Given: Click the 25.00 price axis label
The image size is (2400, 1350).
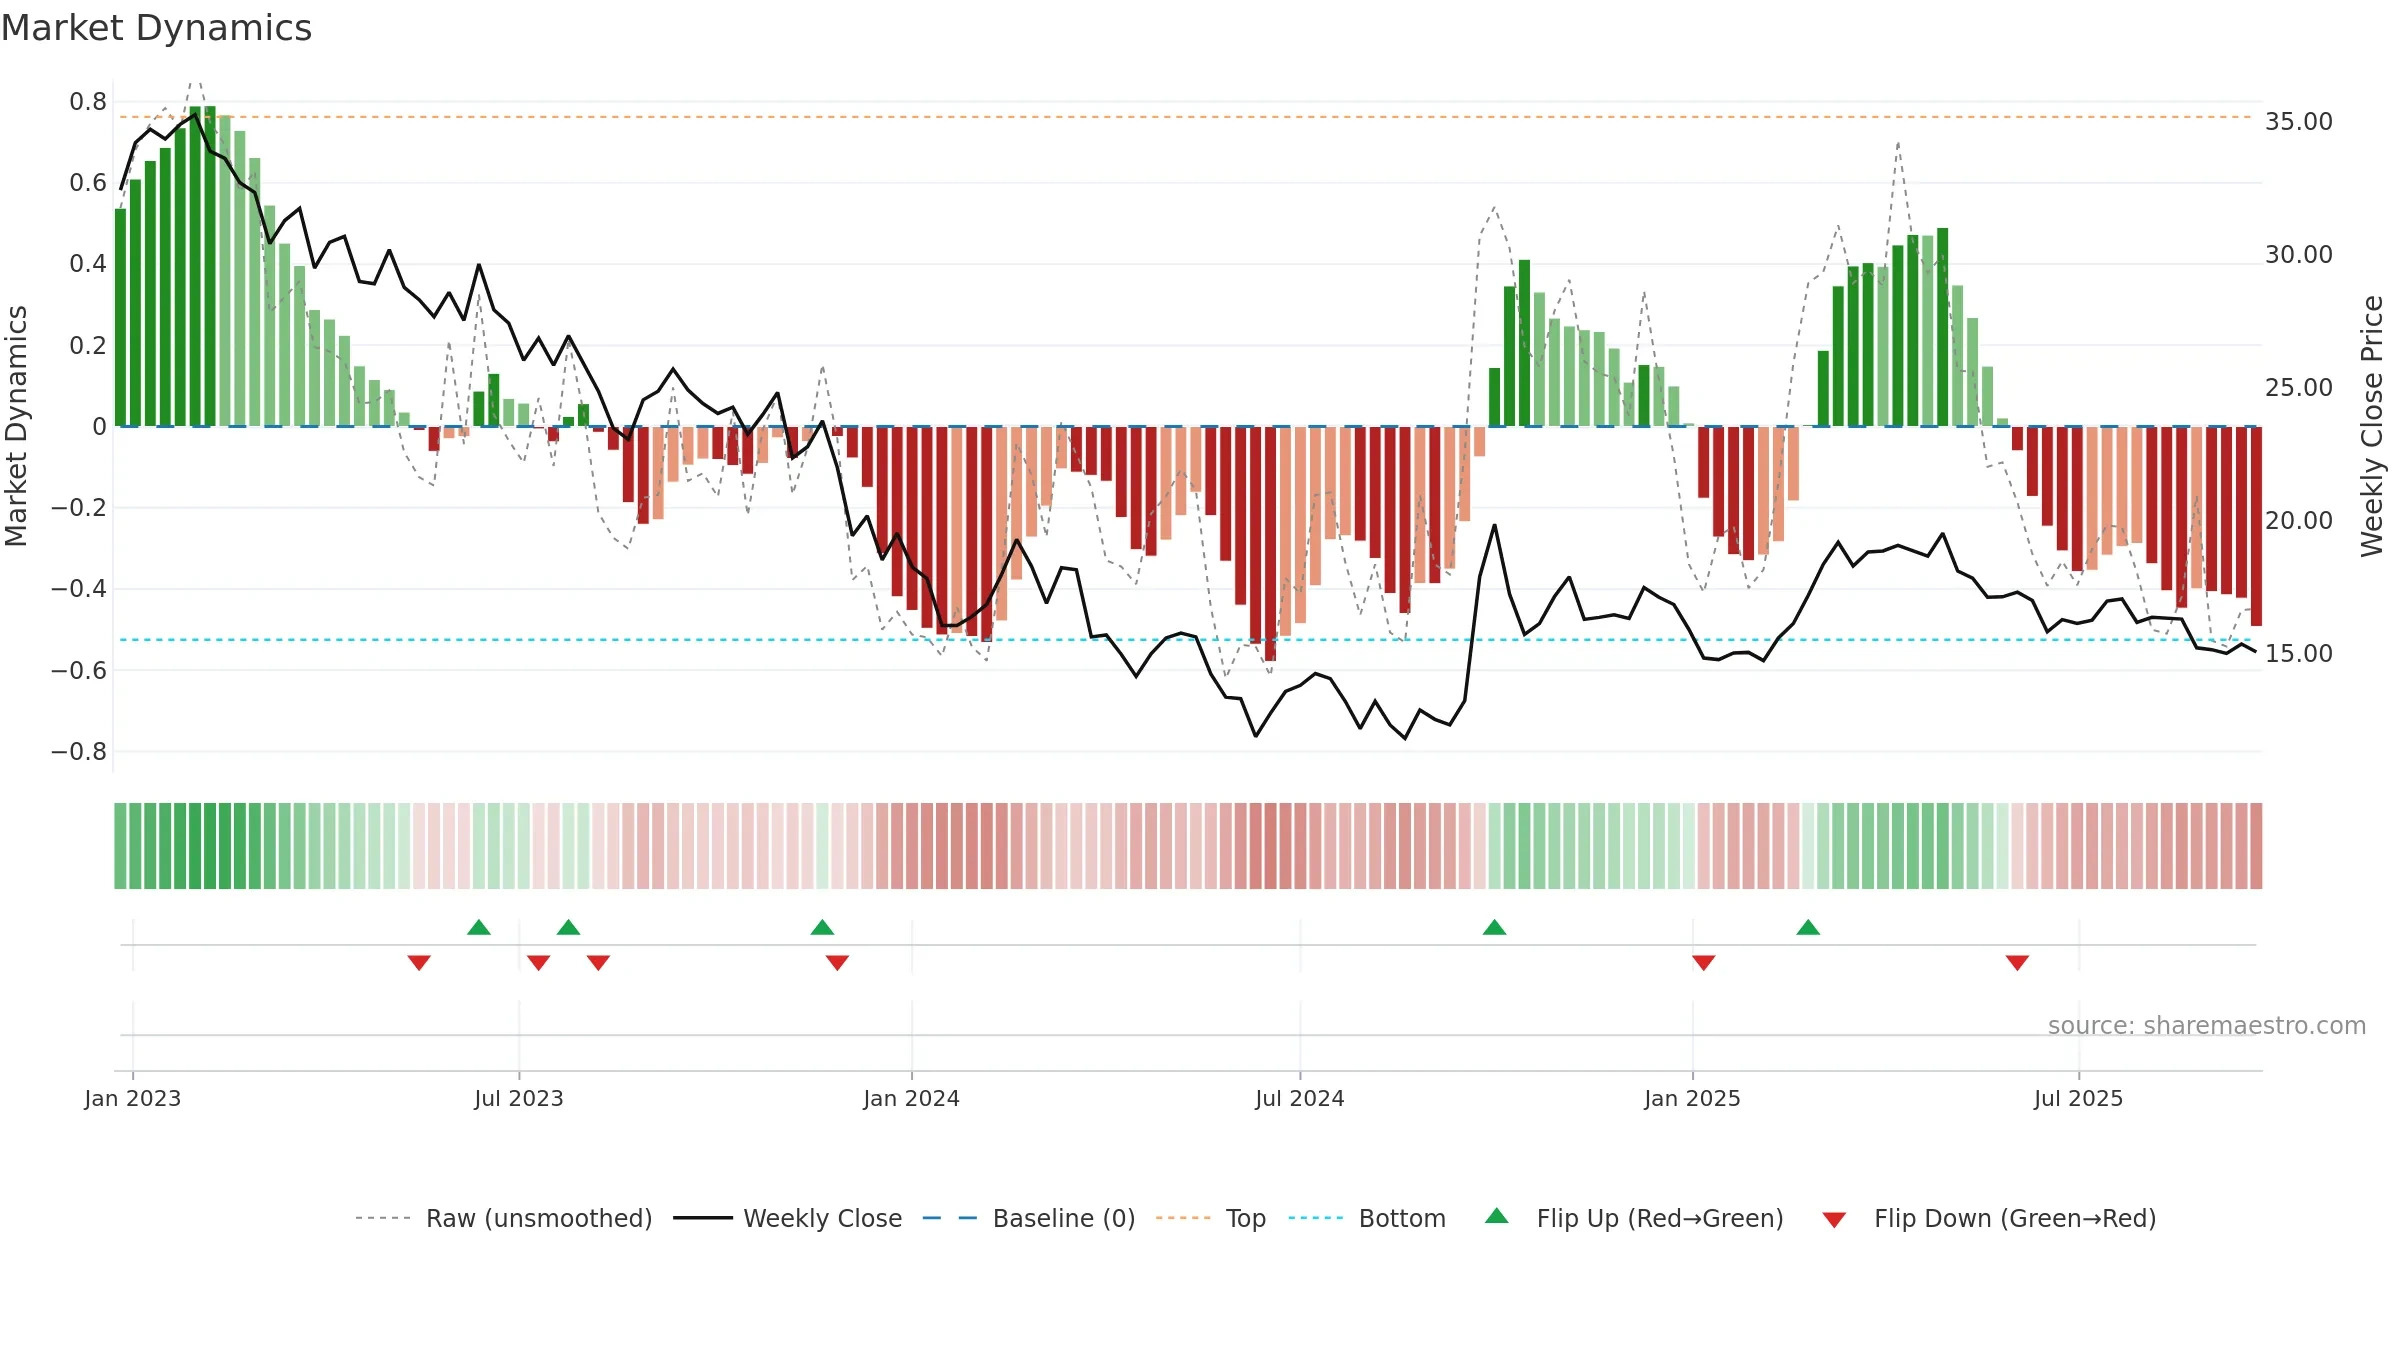Looking at the screenshot, I should pos(2299,388).
